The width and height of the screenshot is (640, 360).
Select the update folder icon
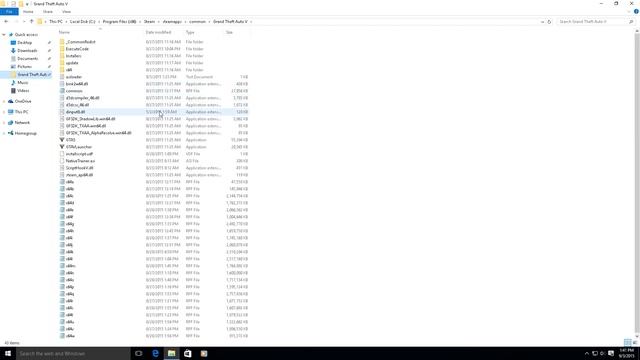(x=62, y=63)
